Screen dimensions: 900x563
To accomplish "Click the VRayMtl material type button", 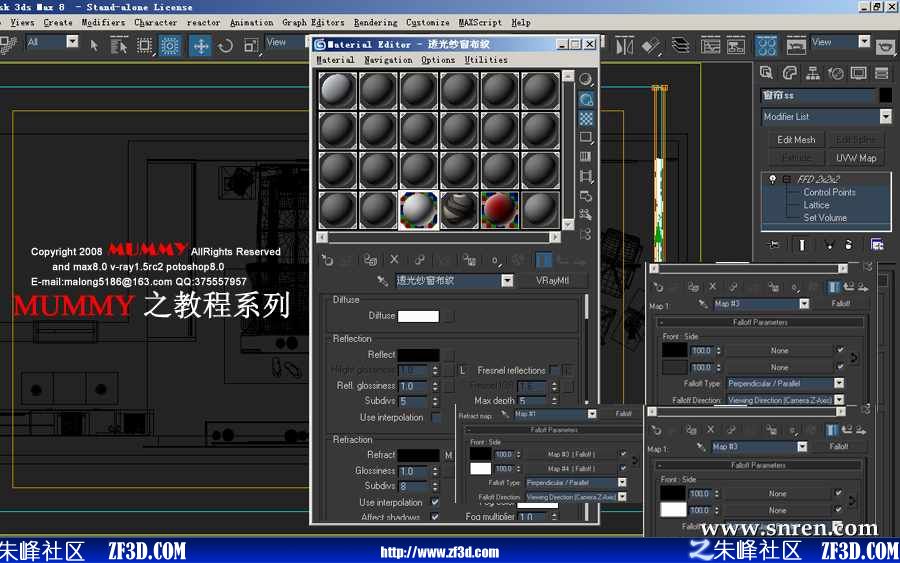I will point(552,281).
